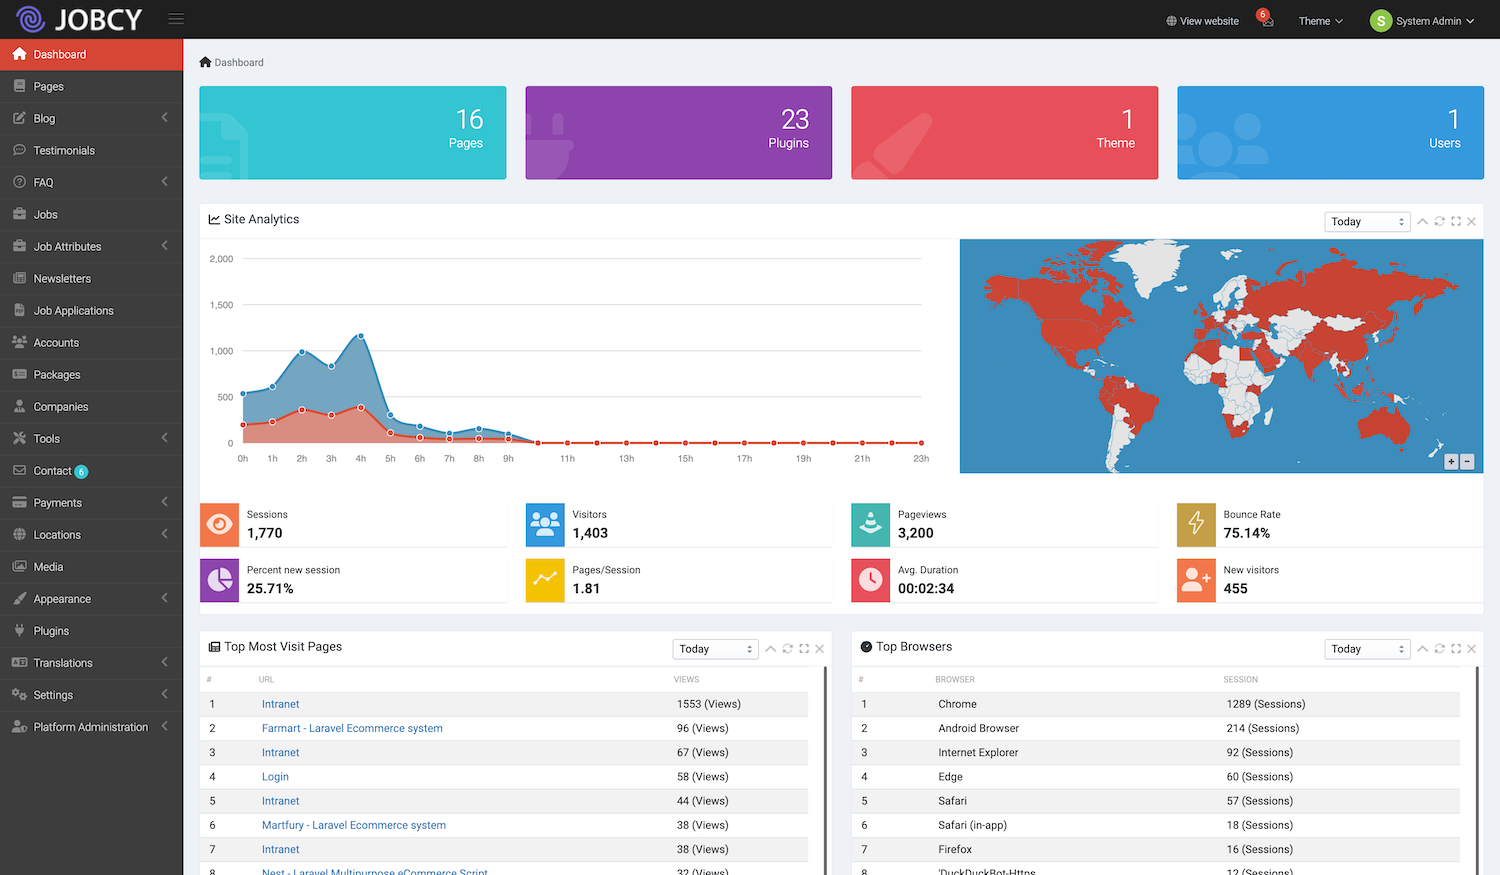The width and height of the screenshot is (1500, 875).
Task: Click the 4h data point on sessions chart
Action: tap(360, 336)
